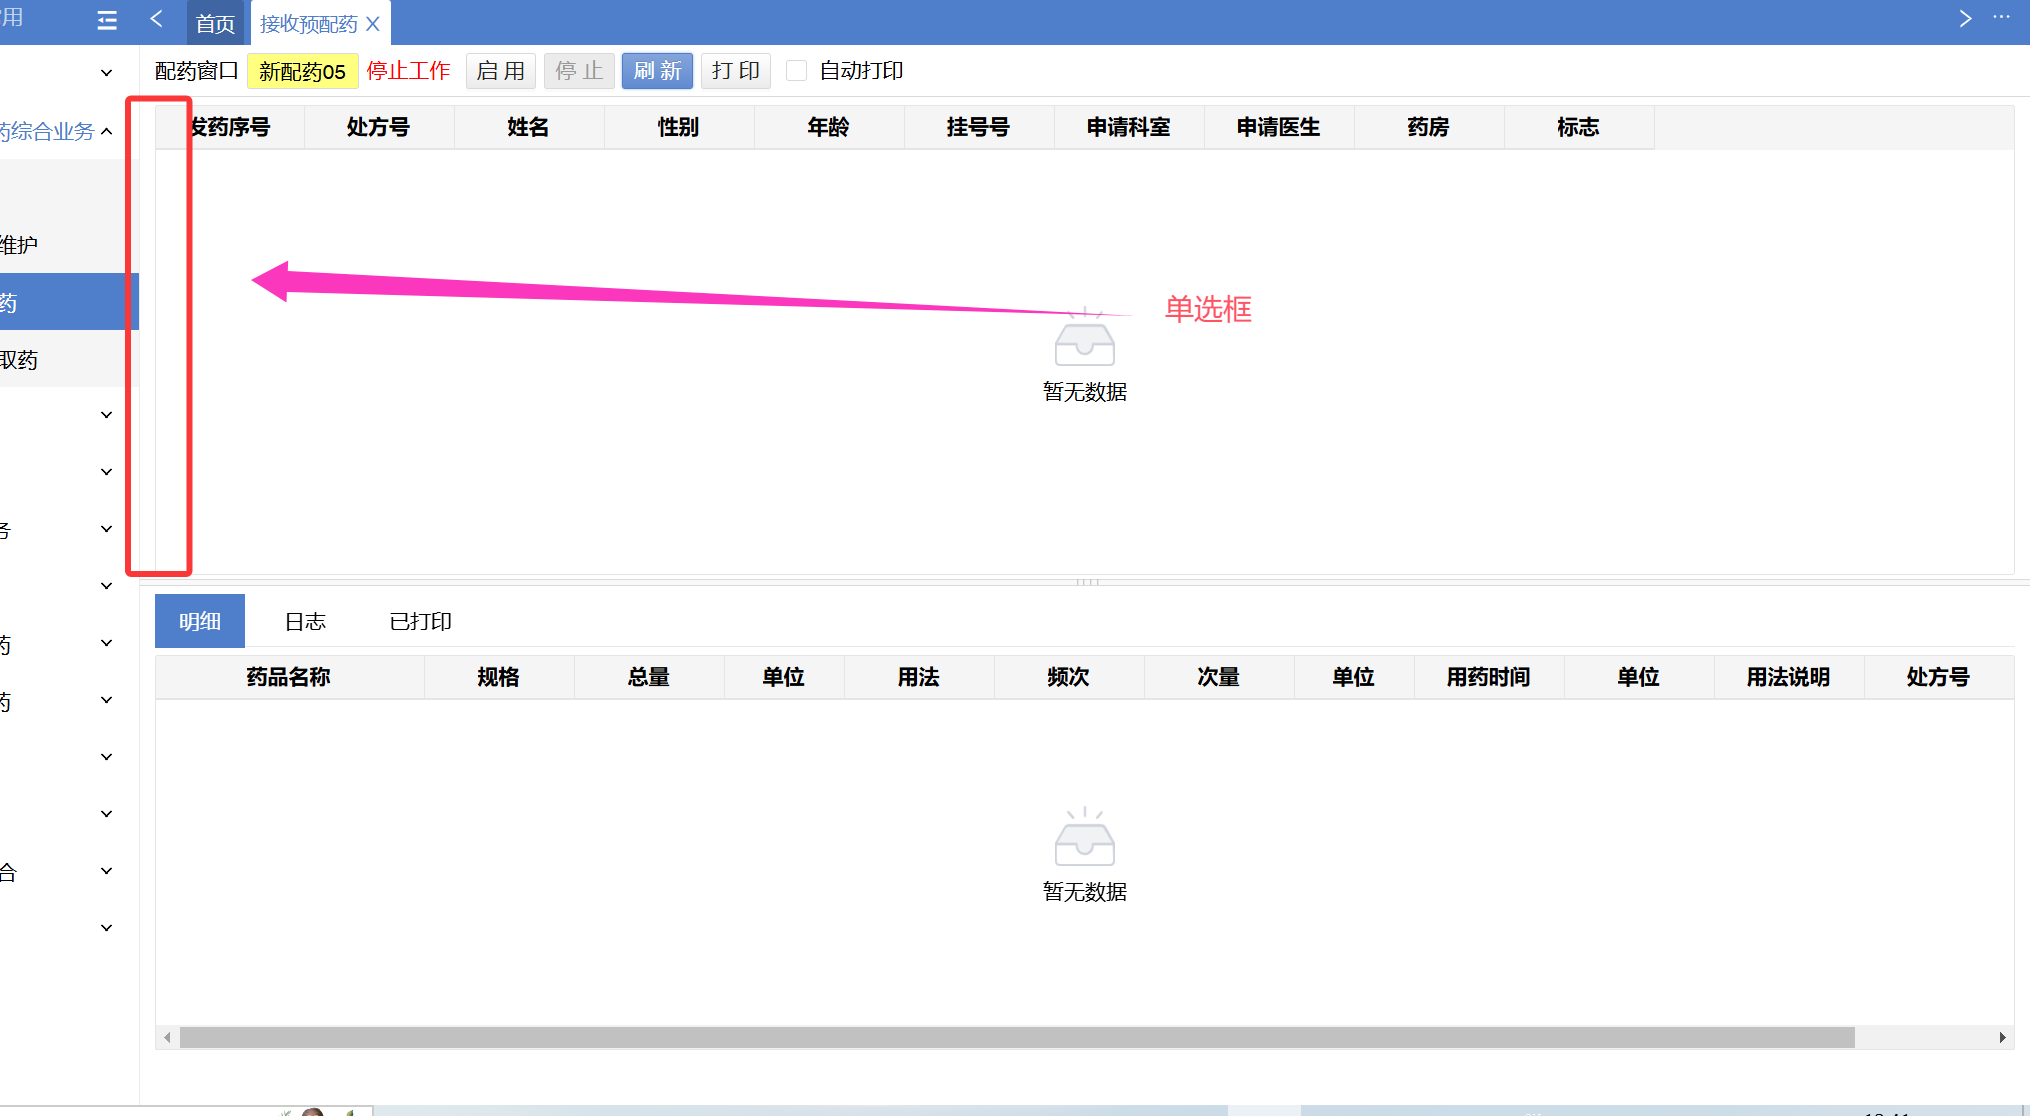
Task: Expand the topmost sidebar chevron
Action: coord(106,73)
